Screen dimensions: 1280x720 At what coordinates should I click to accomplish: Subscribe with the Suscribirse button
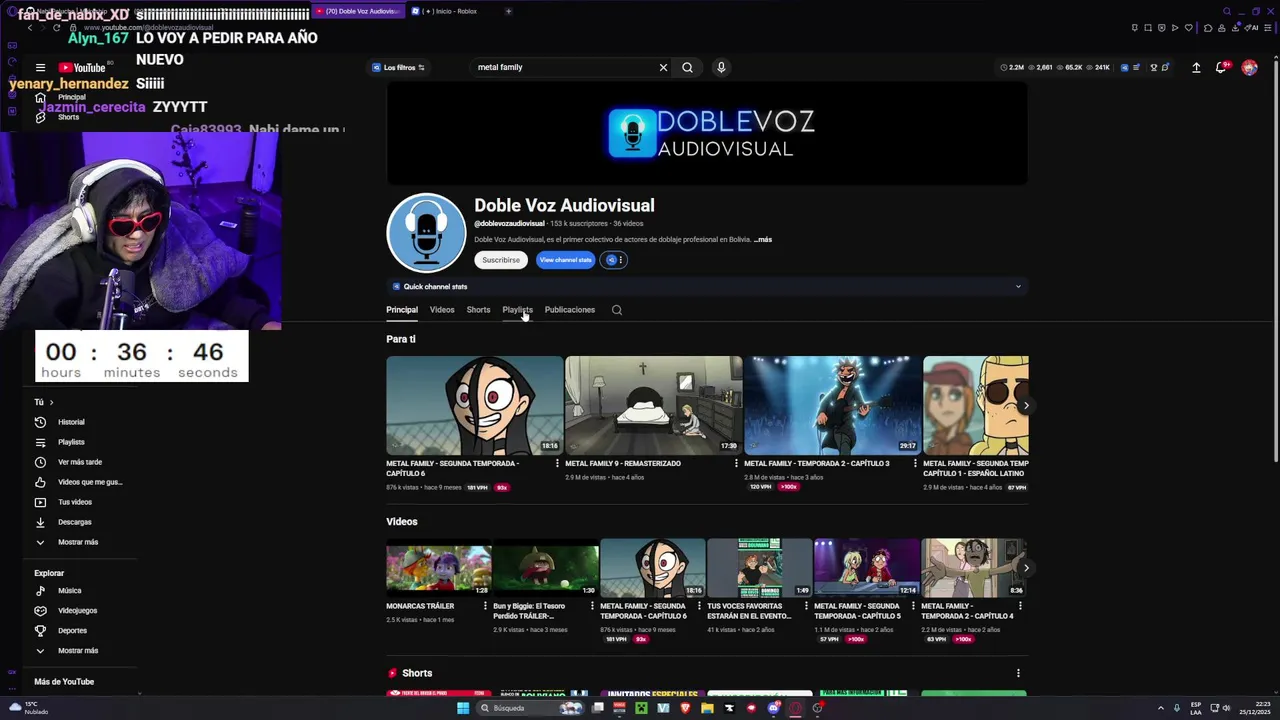[501, 260]
